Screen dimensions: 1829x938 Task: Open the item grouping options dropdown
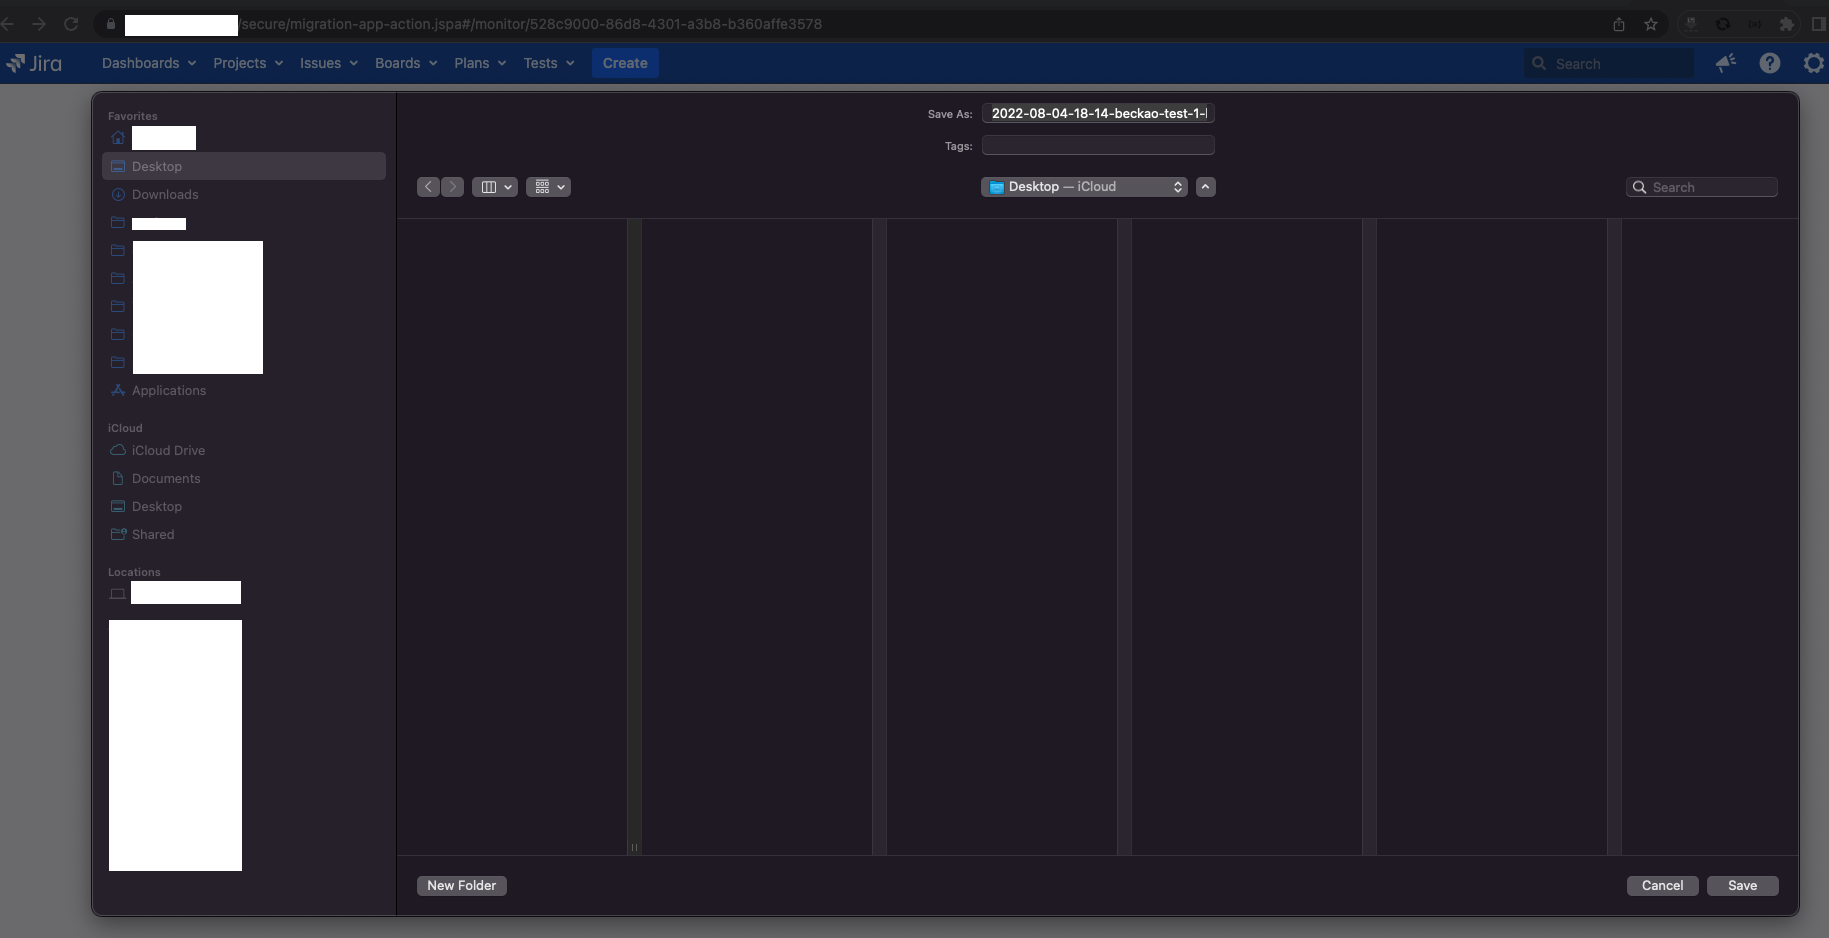pyautogui.click(x=549, y=187)
